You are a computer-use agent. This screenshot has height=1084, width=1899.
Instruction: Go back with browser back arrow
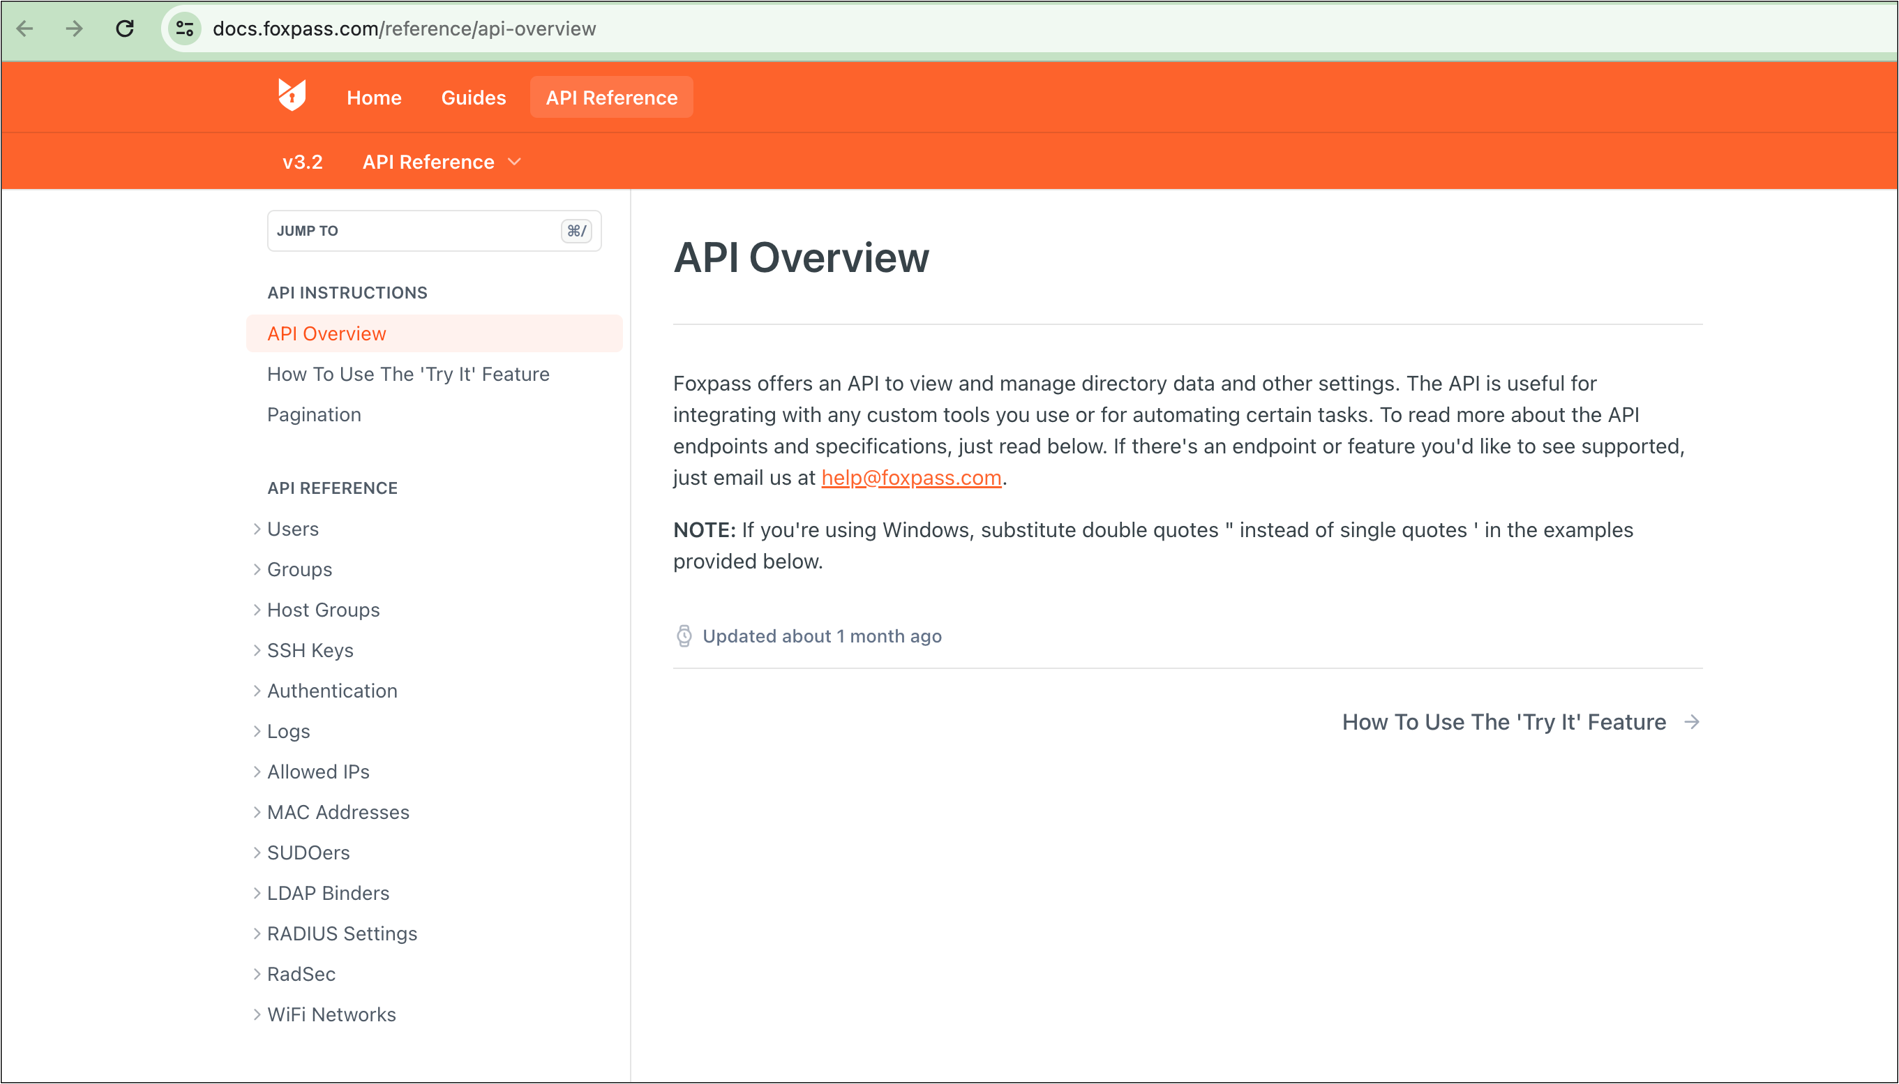25,29
